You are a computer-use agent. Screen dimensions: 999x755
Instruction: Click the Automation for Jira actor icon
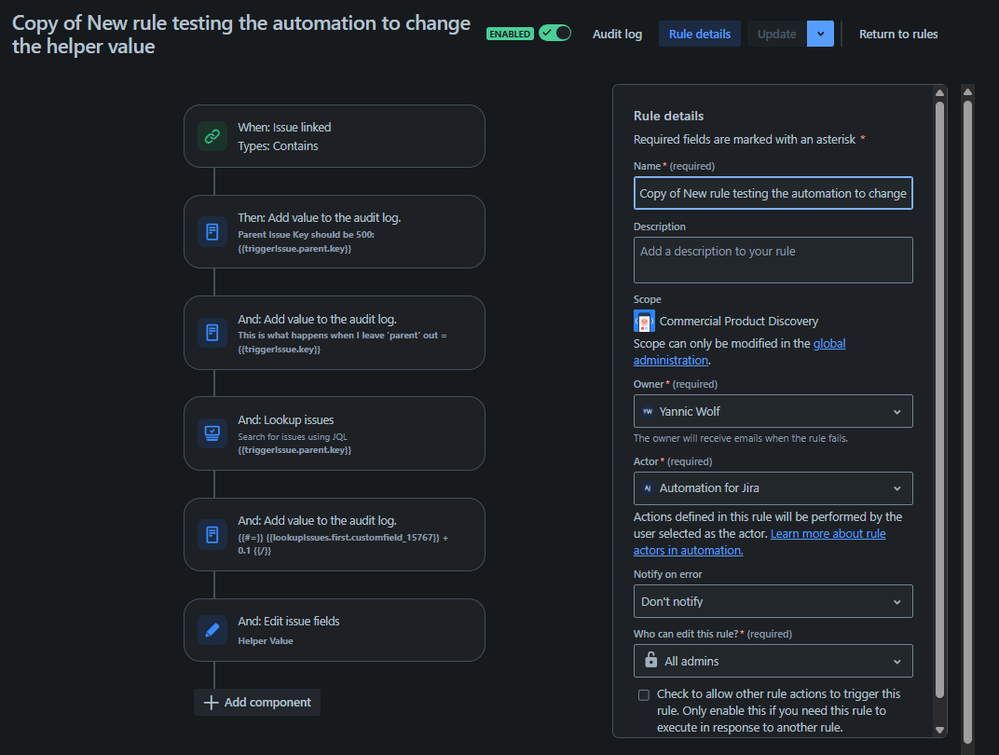tap(648, 488)
